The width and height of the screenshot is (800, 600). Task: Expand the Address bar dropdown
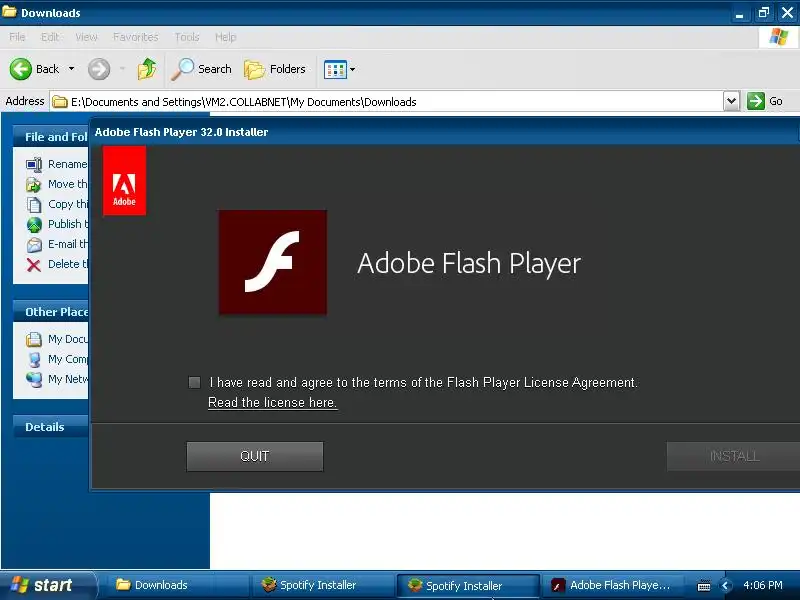point(731,101)
